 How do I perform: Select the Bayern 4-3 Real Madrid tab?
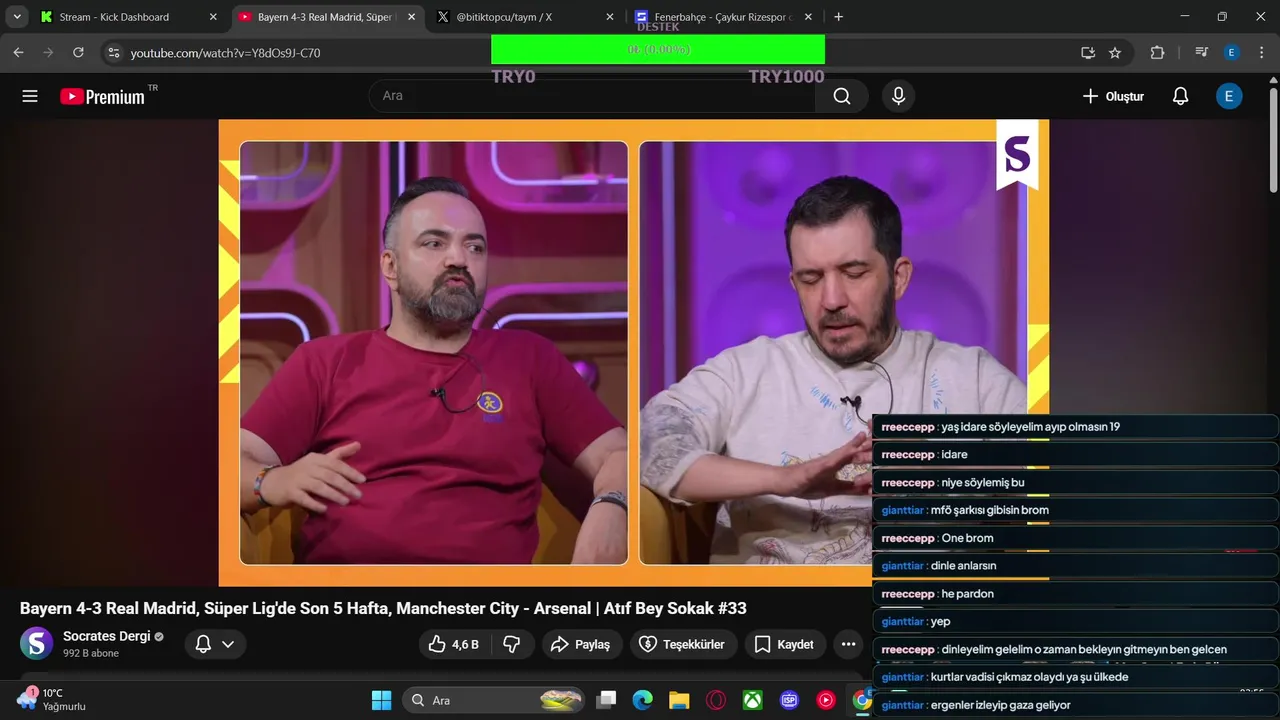point(328,17)
